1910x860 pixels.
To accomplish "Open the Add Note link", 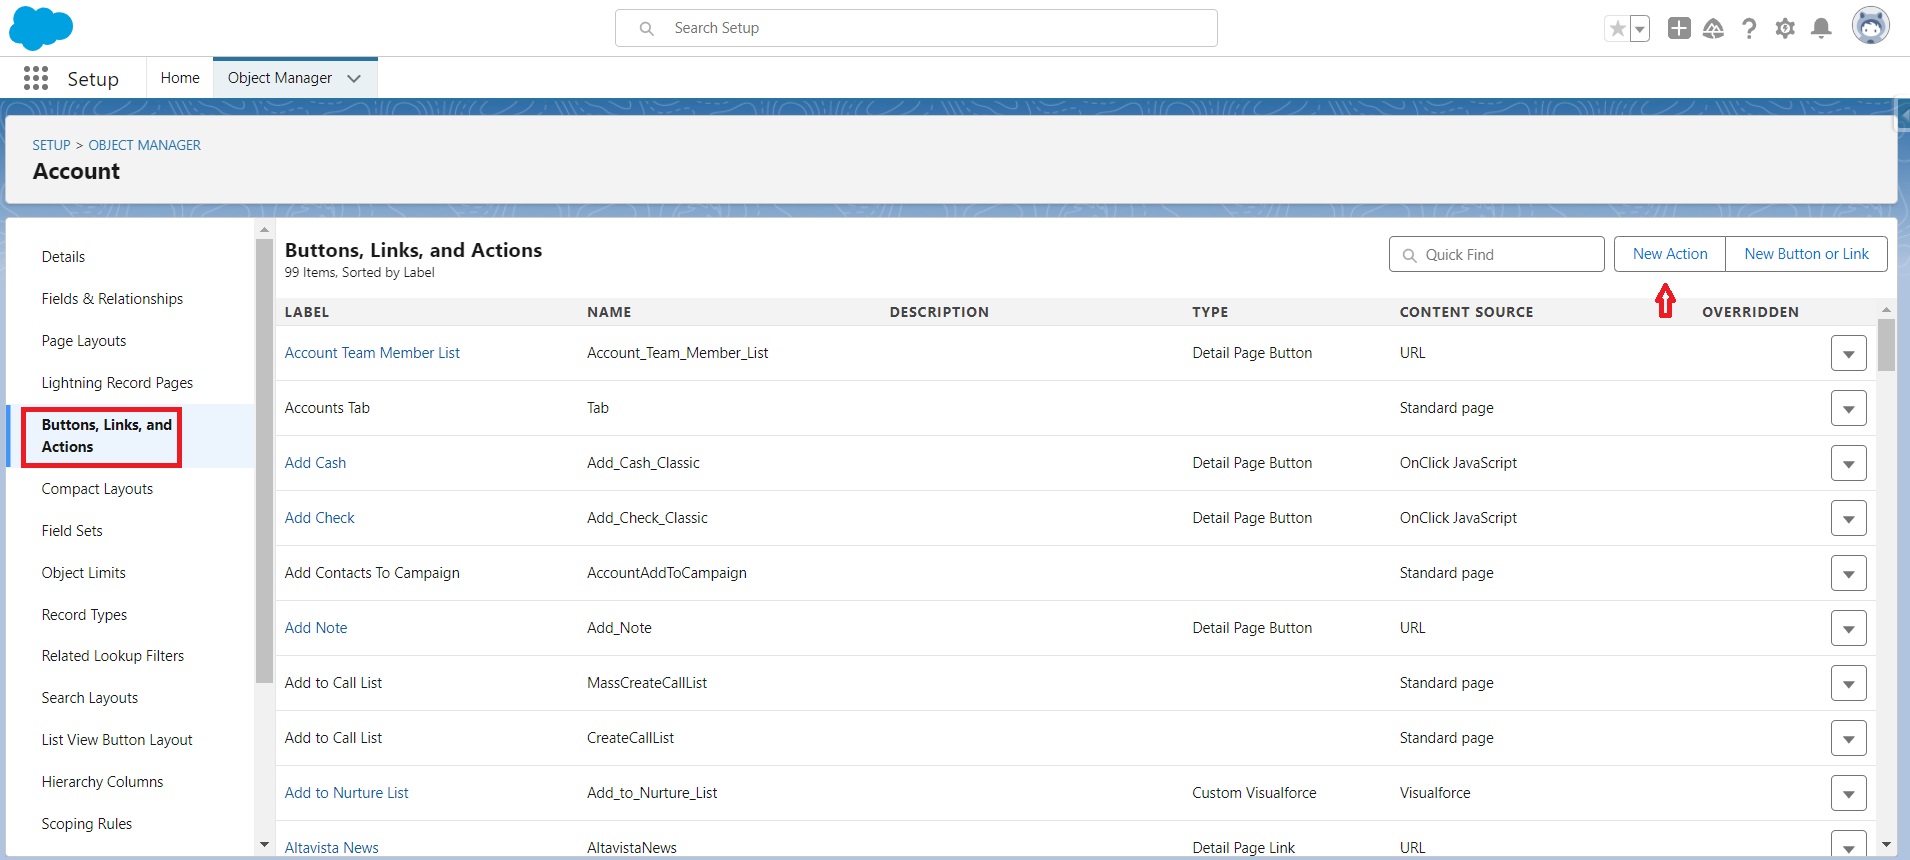I will [x=316, y=628].
